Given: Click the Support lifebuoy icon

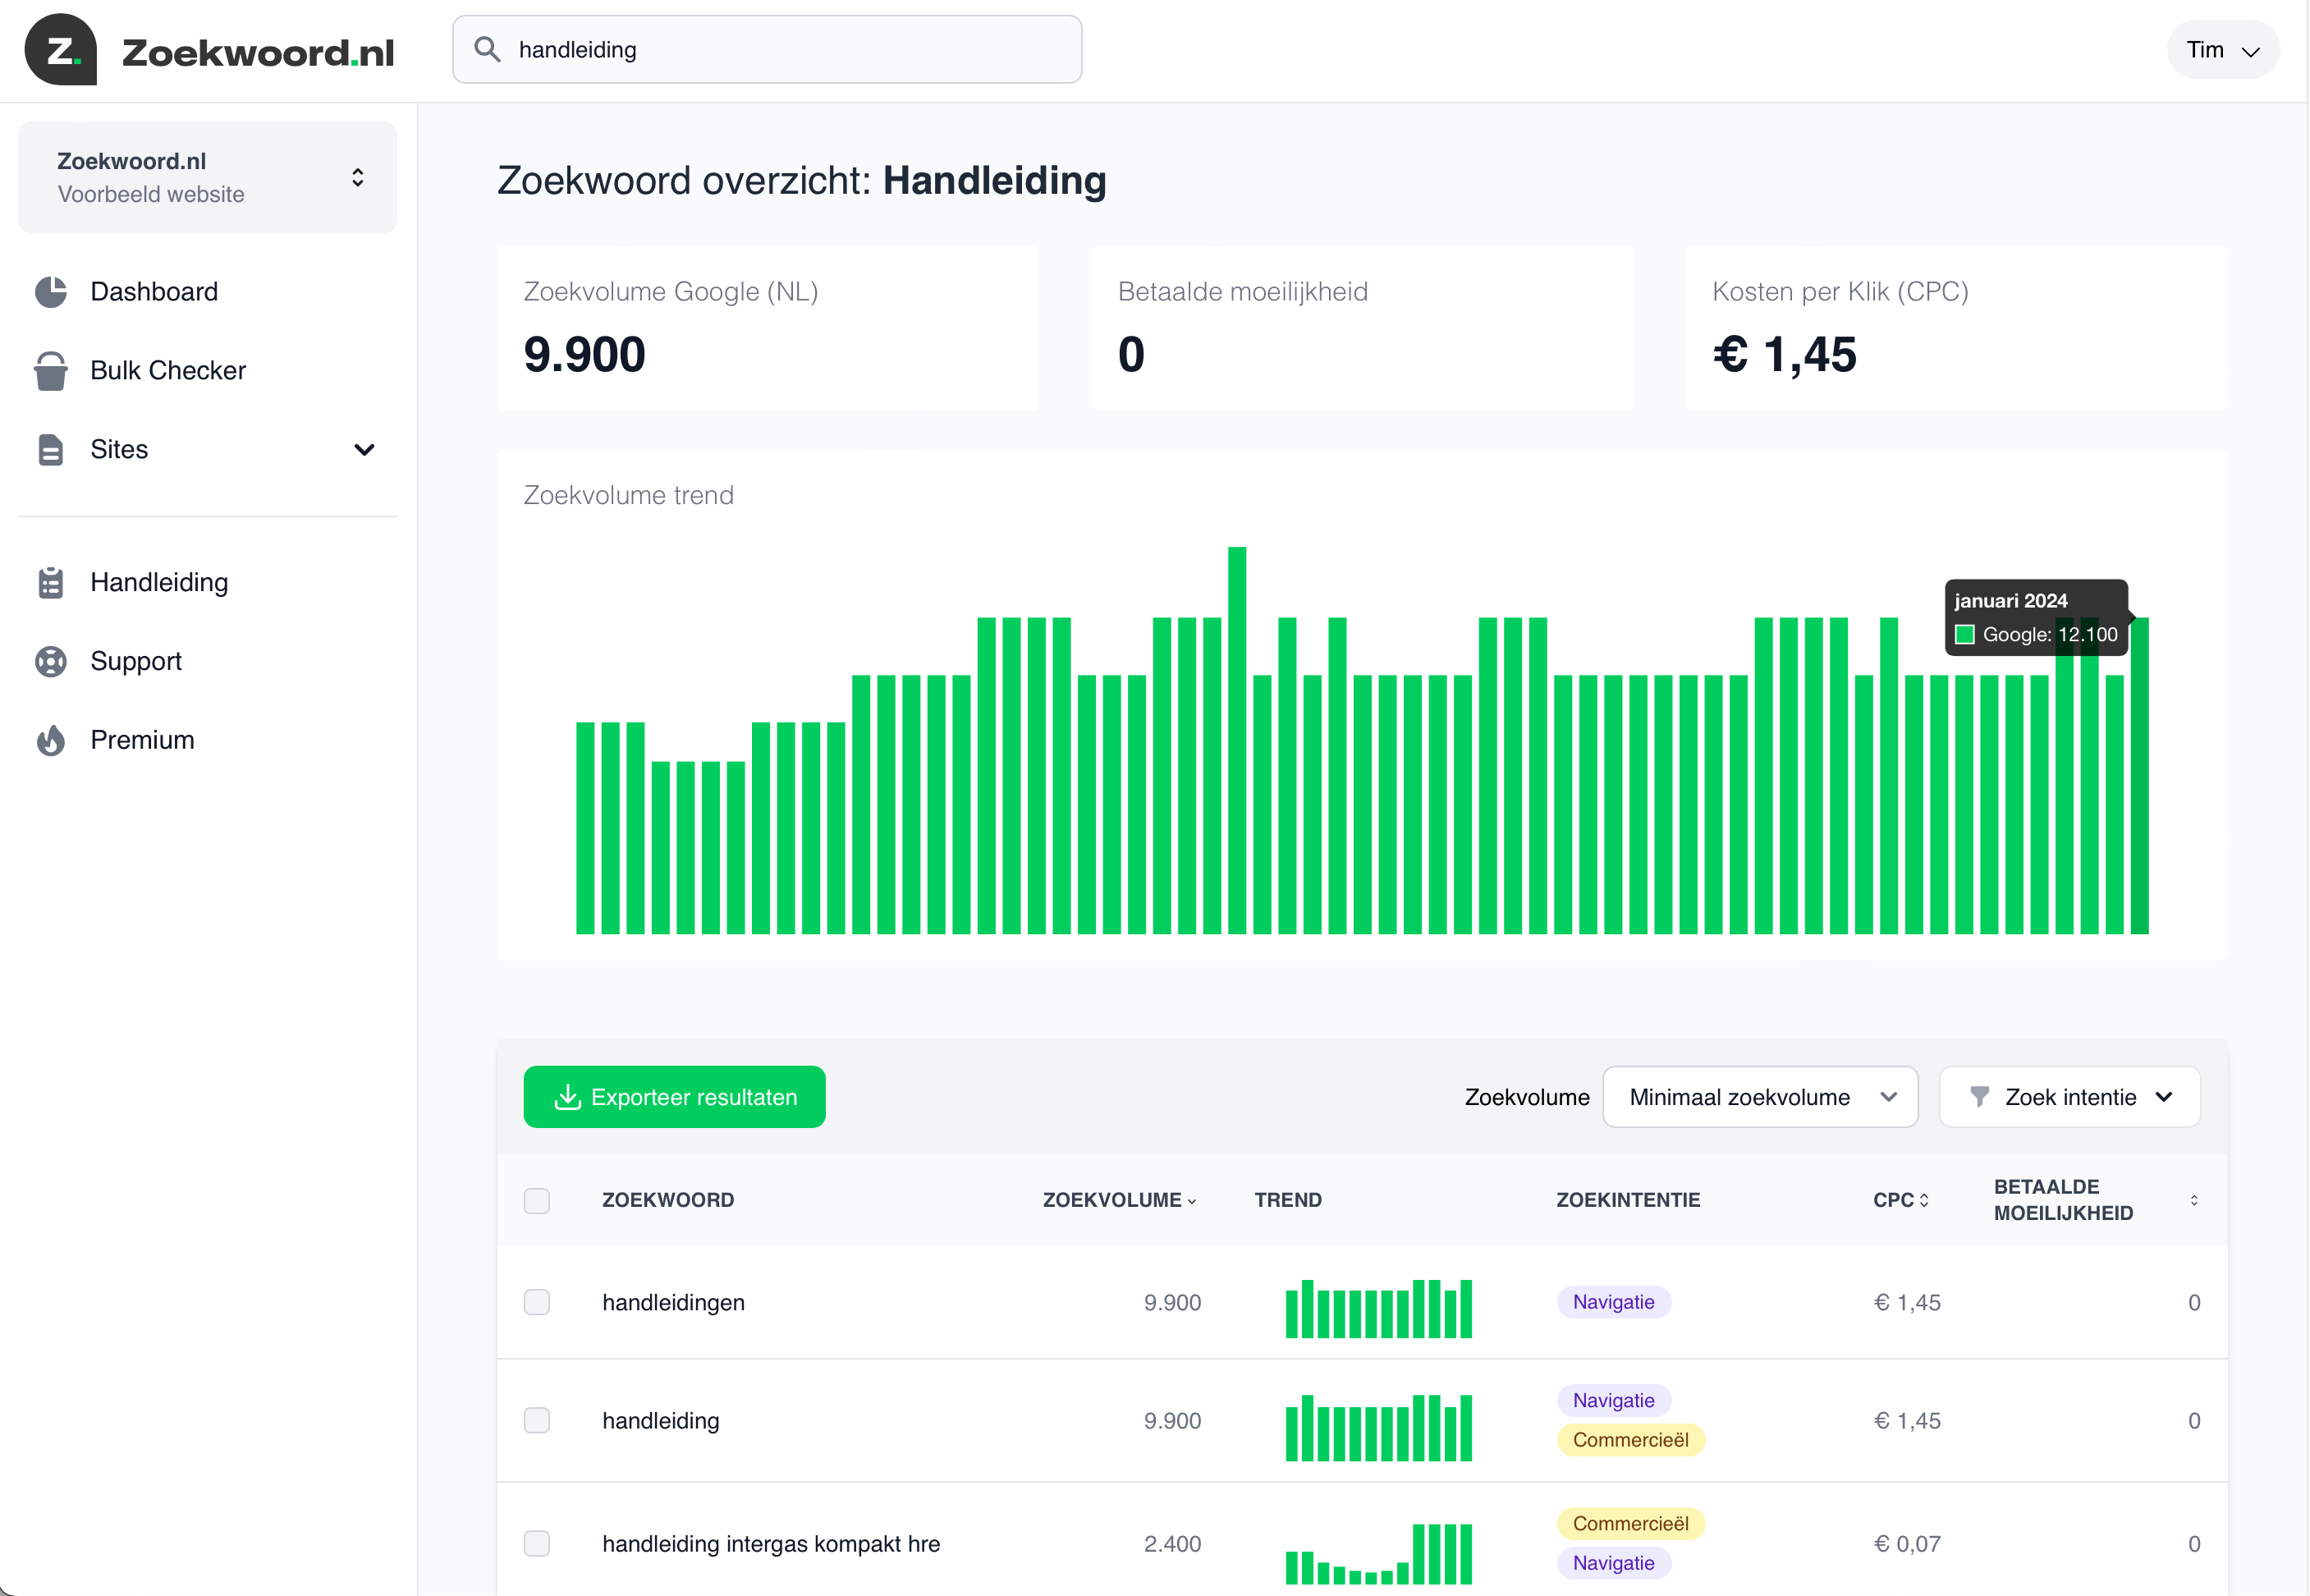Looking at the screenshot, I should point(51,662).
